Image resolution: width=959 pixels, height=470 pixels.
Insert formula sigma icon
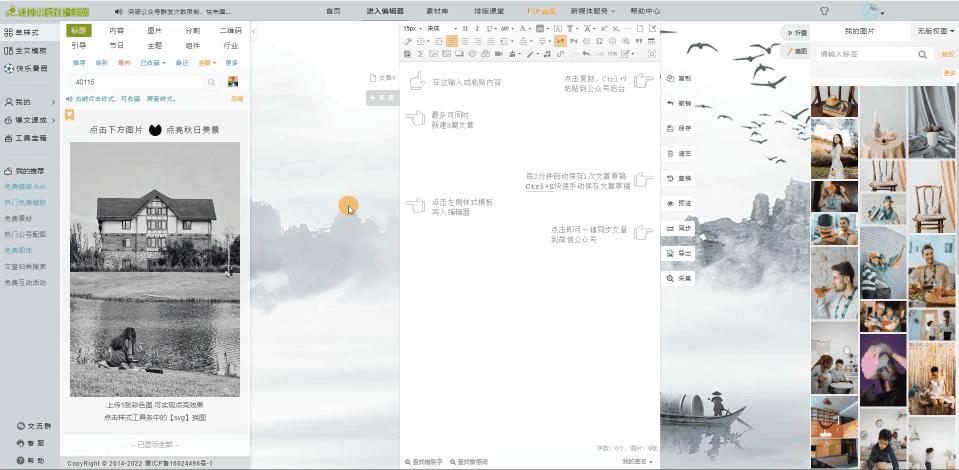tap(420, 54)
